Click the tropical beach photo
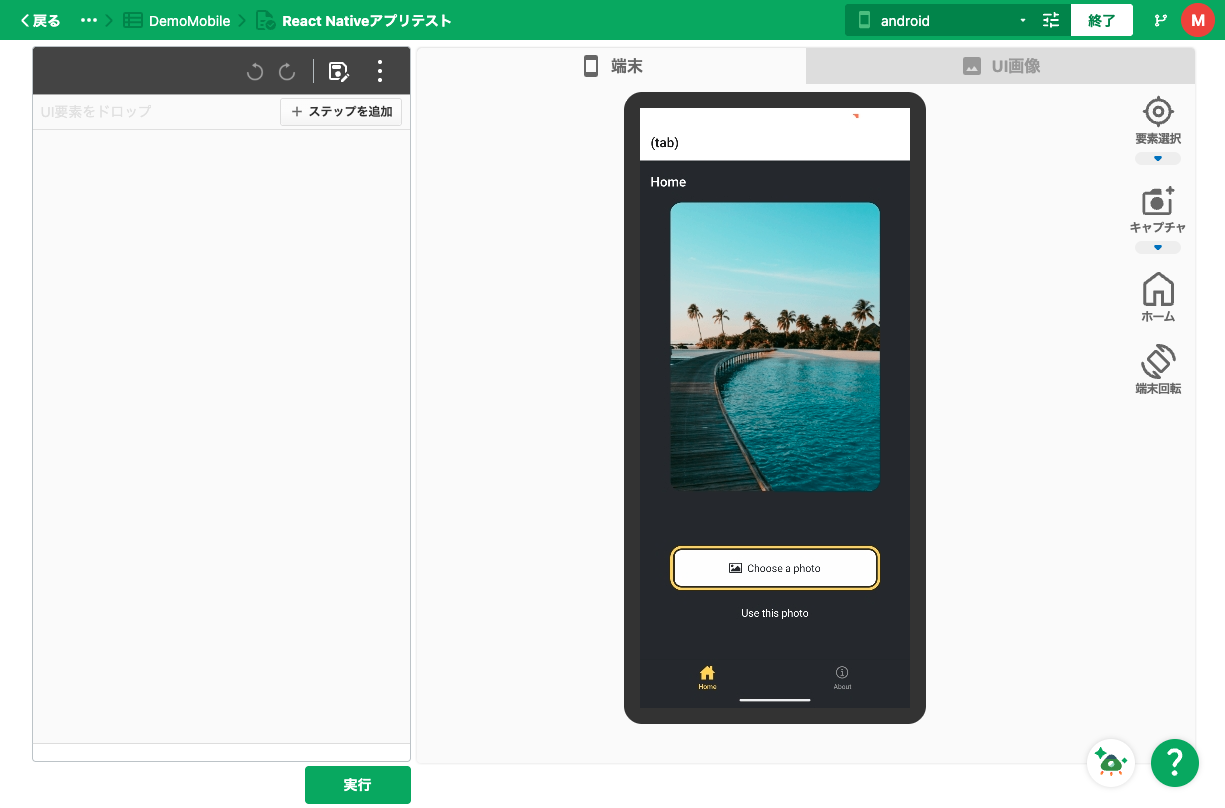Image resolution: width=1225 pixels, height=808 pixels. pyautogui.click(x=775, y=347)
